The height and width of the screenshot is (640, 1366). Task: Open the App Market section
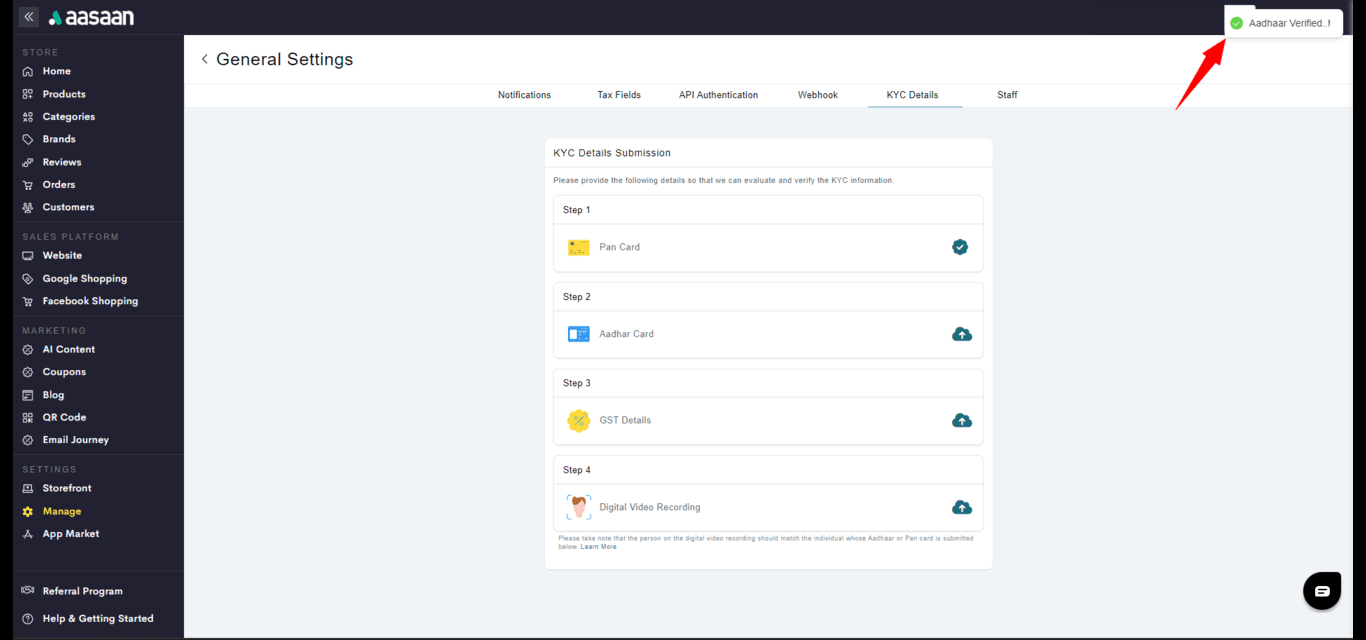pos(71,534)
